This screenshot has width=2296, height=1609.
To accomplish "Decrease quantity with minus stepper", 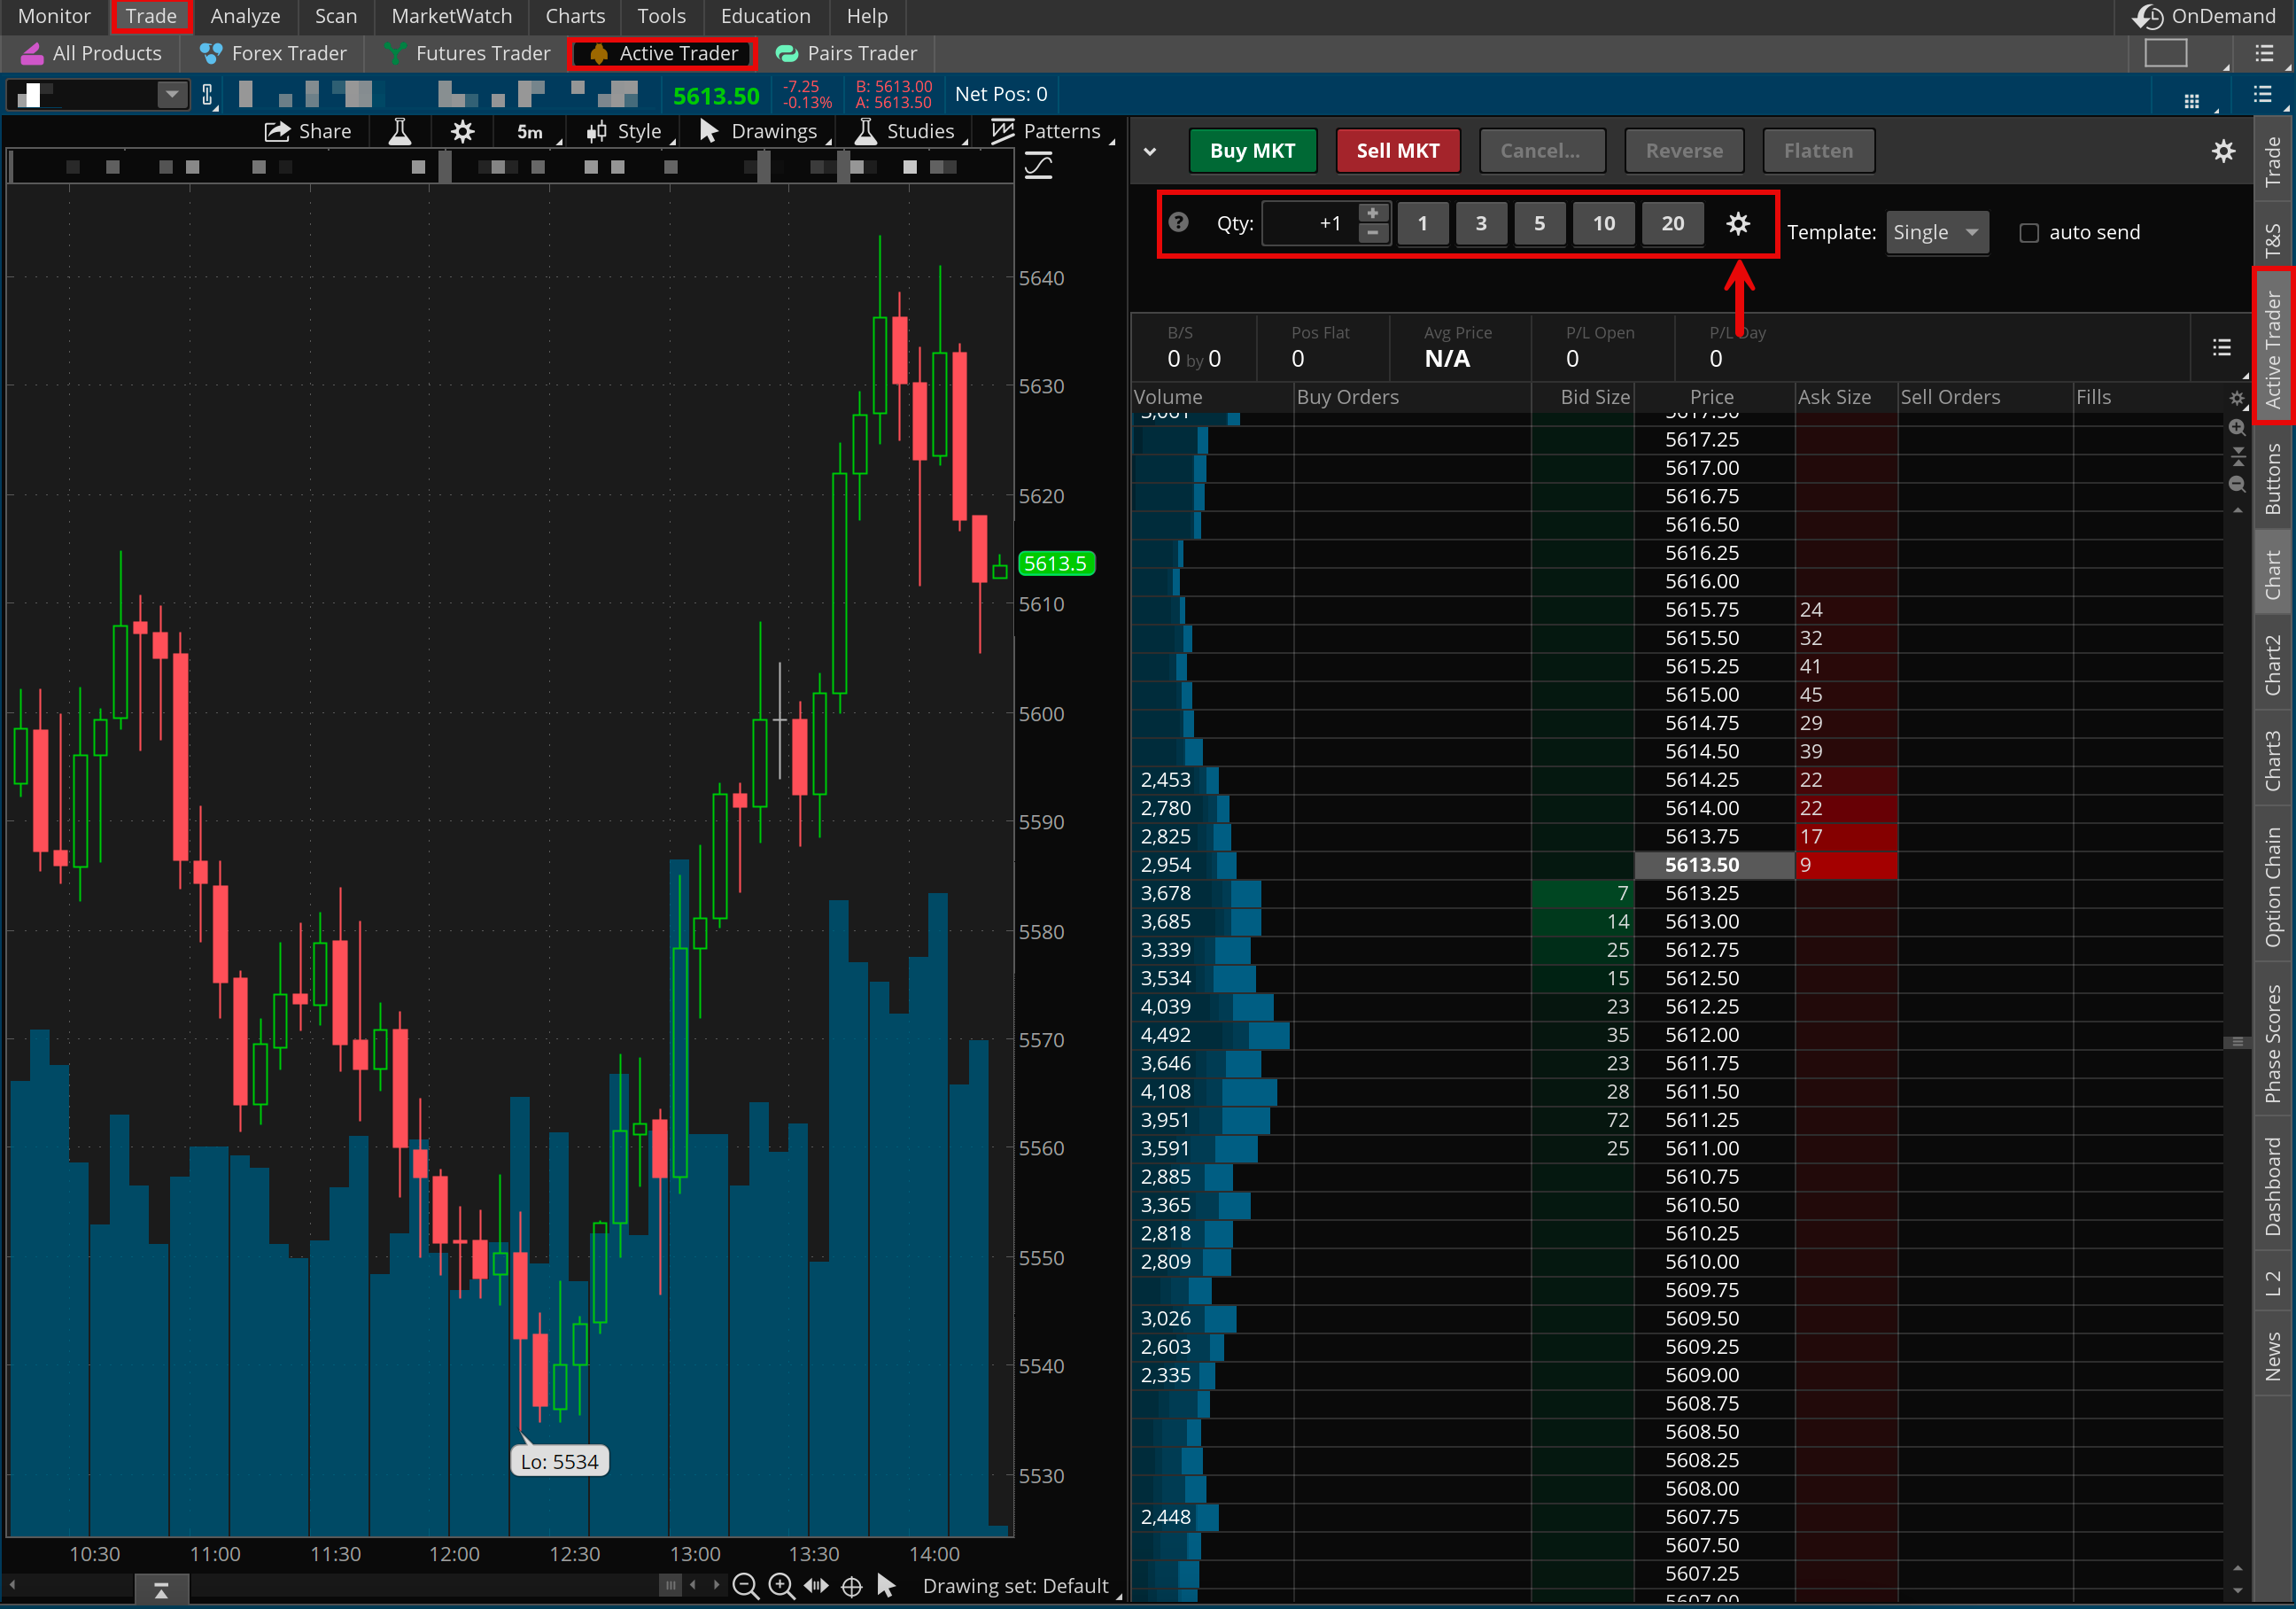I will [x=1373, y=233].
